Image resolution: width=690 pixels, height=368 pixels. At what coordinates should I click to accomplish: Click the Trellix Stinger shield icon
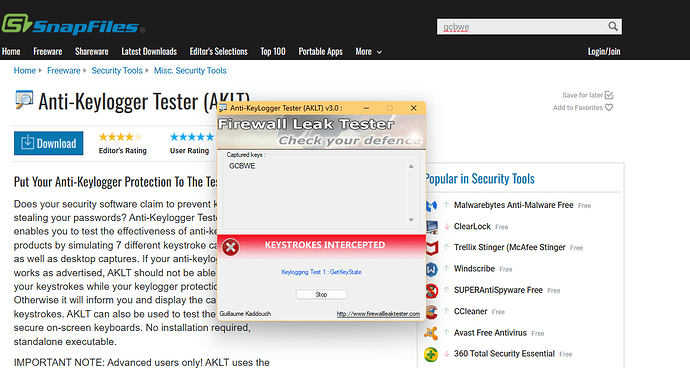pyautogui.click(x=431, y=248)
